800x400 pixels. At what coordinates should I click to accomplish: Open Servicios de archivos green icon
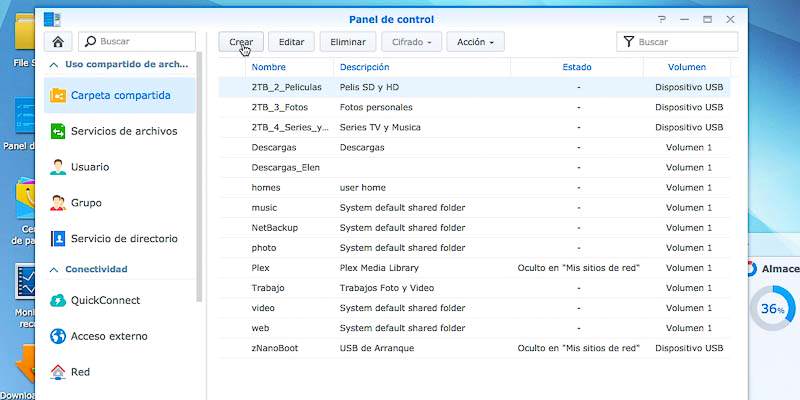point(58,131)
